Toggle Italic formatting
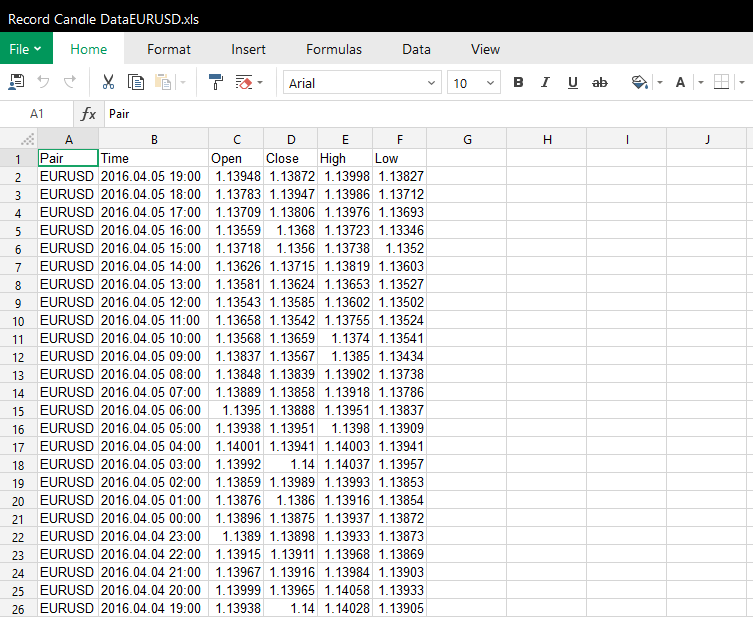The height and width of the screenshot is (617, 753). [x=545, y=83]
